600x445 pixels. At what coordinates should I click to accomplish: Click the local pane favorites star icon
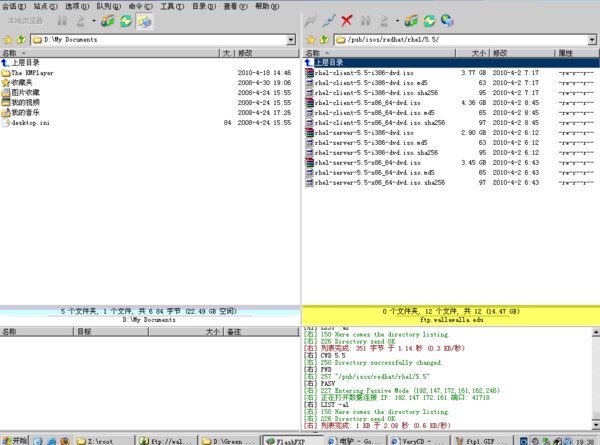7,39
